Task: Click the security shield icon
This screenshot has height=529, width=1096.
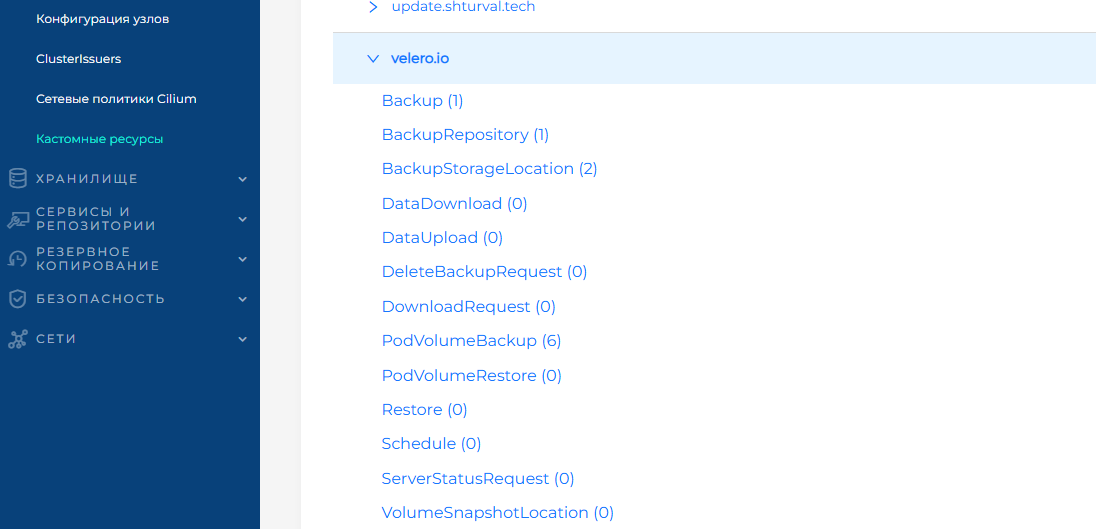Action: pyautogui.click(x=17, y=299)
